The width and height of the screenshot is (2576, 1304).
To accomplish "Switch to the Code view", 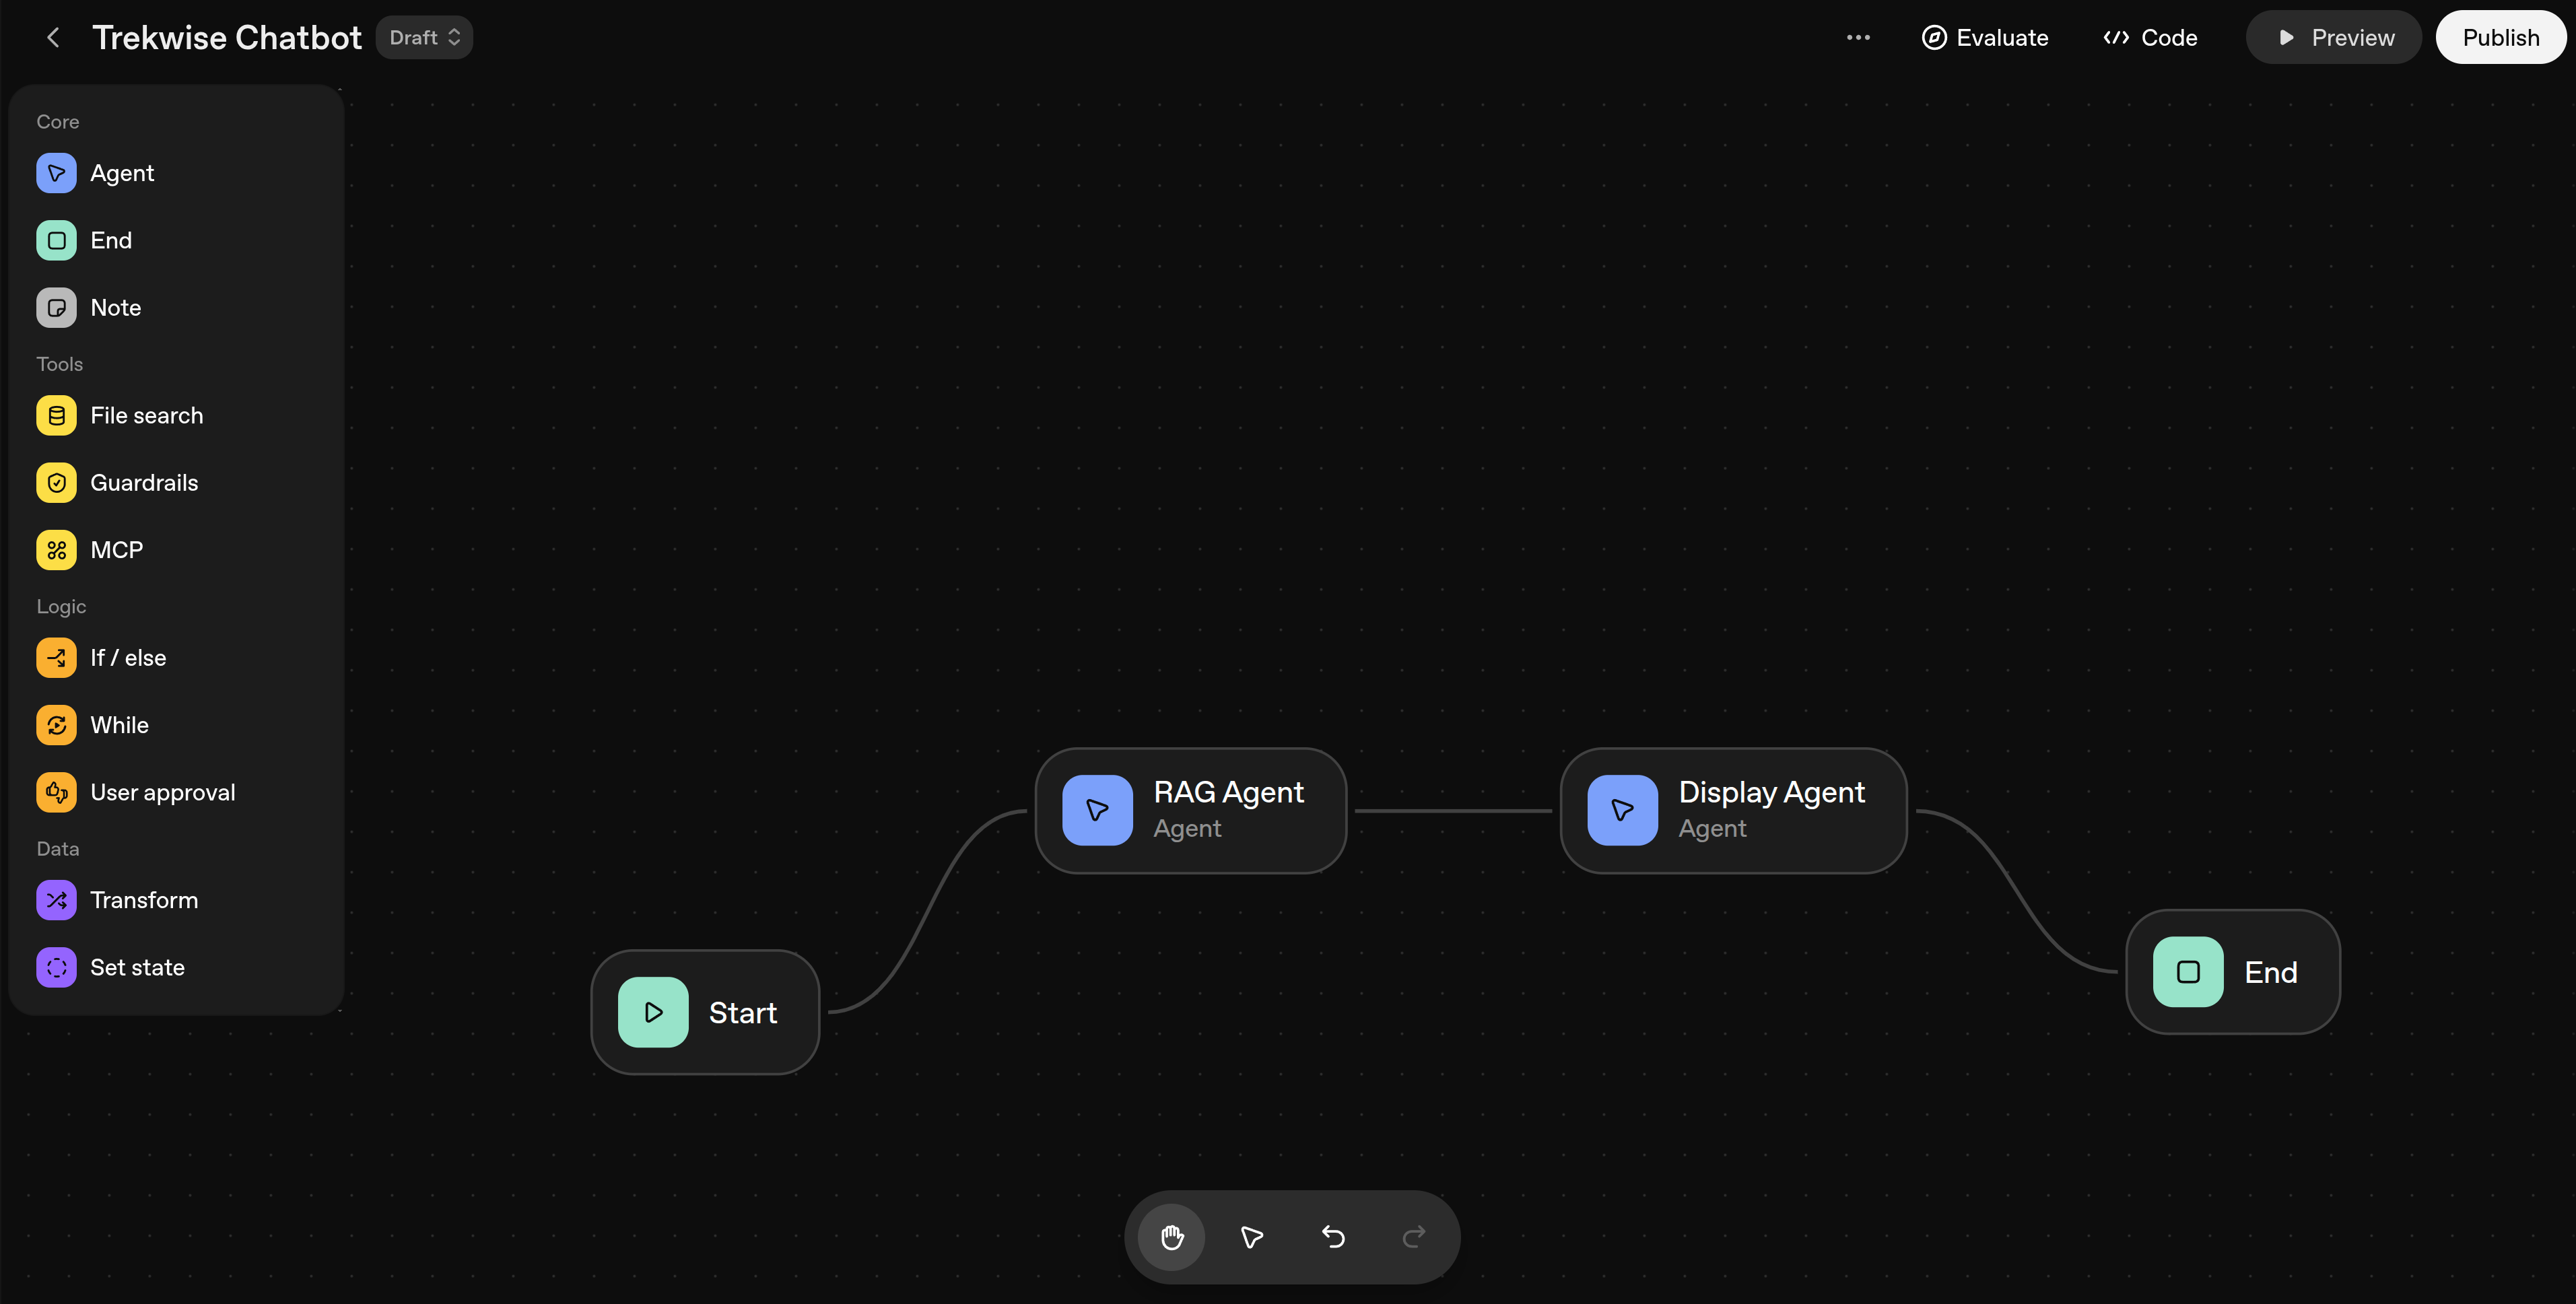I will (2149, 37).
